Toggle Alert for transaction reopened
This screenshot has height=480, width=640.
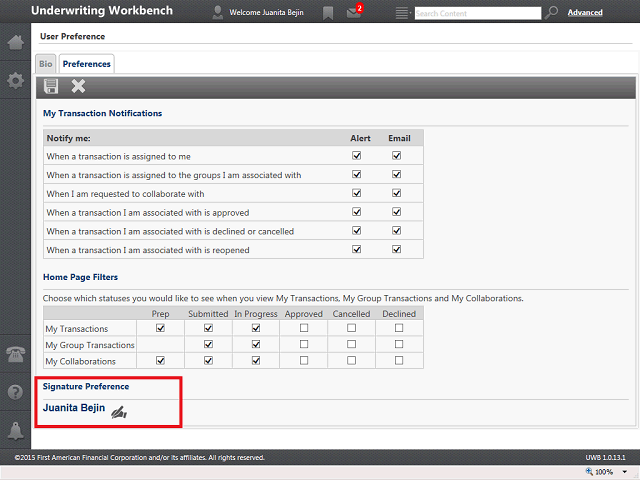[357, 249]
